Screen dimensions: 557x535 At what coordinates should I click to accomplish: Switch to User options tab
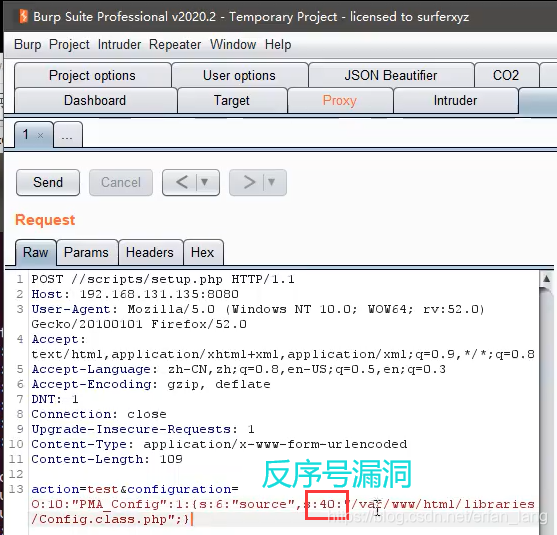[x=239, y=75]
